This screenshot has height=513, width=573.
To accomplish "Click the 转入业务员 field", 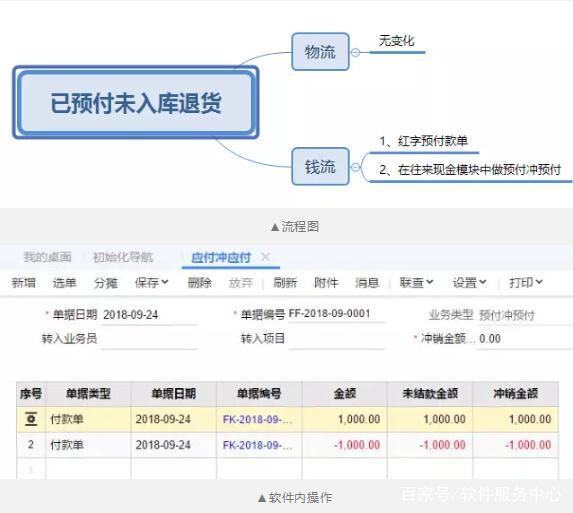I will 149,339.
